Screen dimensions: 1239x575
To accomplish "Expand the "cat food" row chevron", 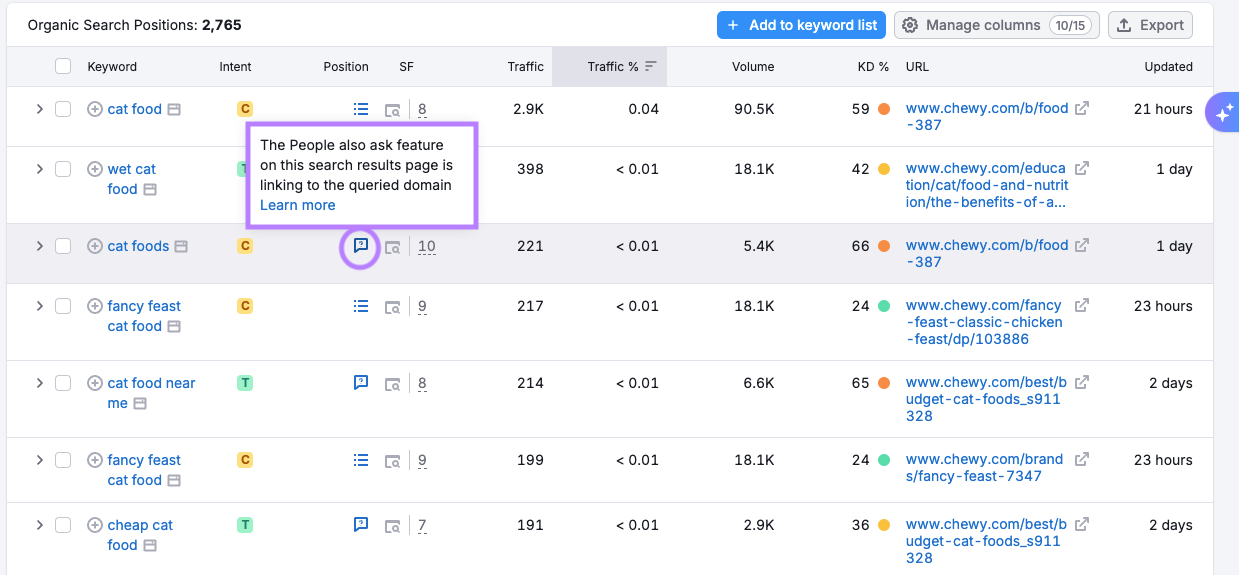I will (x=40, y=109).
